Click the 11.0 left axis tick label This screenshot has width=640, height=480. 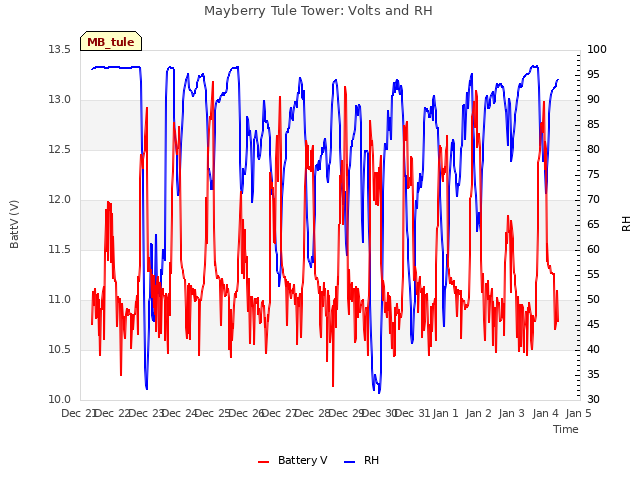point(60,300)
